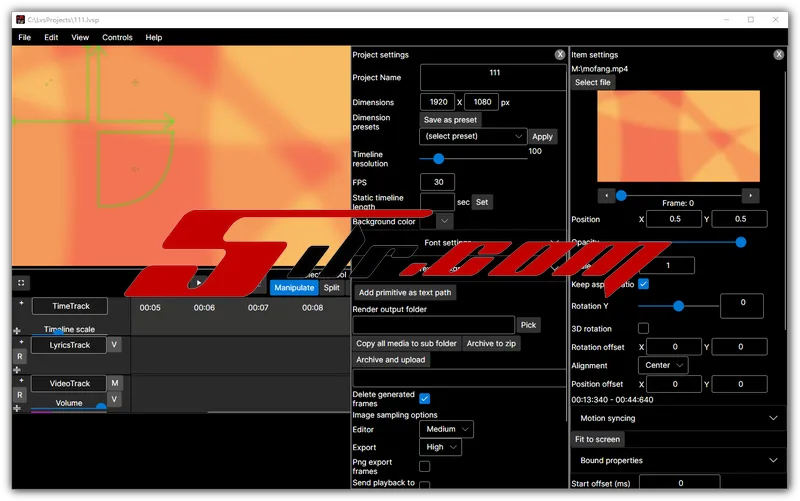Toggle the Png export frames checkbox
This screenshot has height=501, width=800.
[x=425, y=466]
